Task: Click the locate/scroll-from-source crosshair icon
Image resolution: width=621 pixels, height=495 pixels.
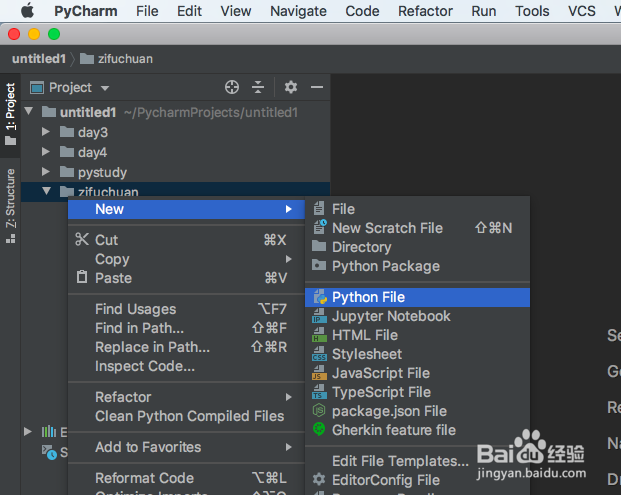Action: point(232,87)
